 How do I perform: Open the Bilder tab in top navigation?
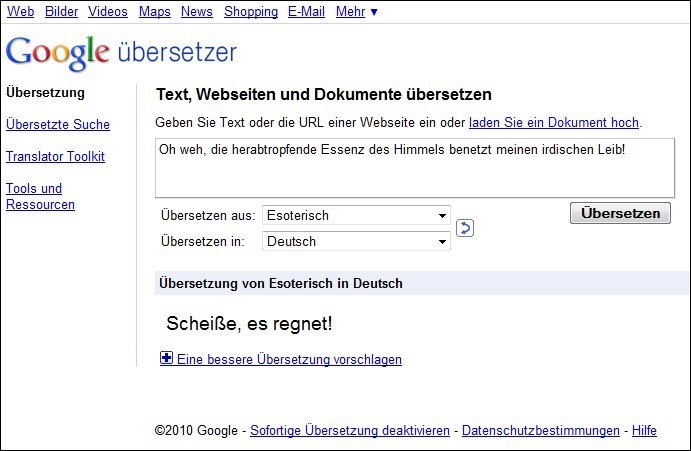[61, 12]
